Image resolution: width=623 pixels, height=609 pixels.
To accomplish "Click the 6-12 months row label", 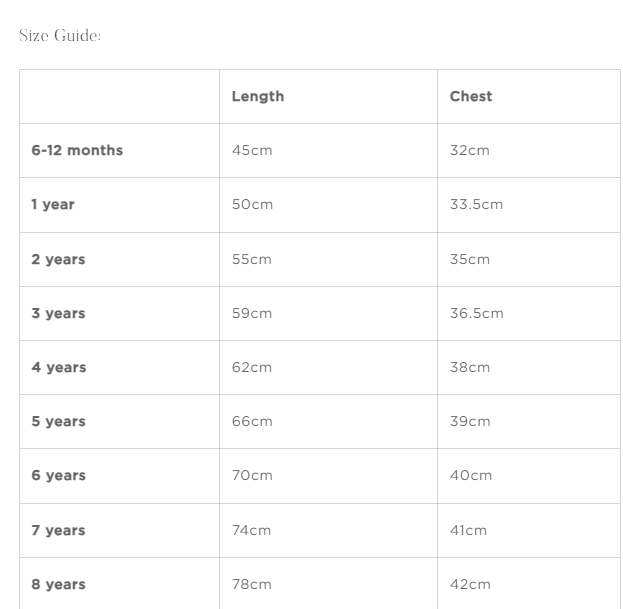I will [x=77, y=150].
